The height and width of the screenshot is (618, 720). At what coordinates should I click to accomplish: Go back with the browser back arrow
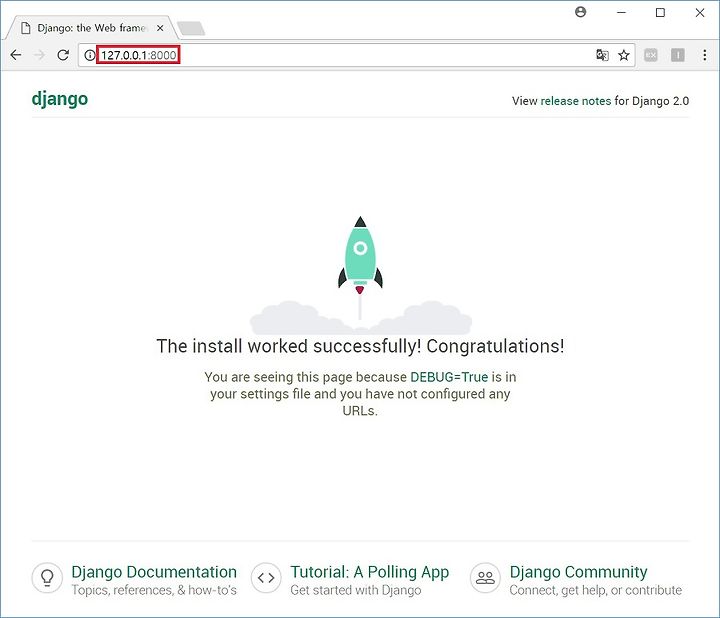[x=16, y=55]
